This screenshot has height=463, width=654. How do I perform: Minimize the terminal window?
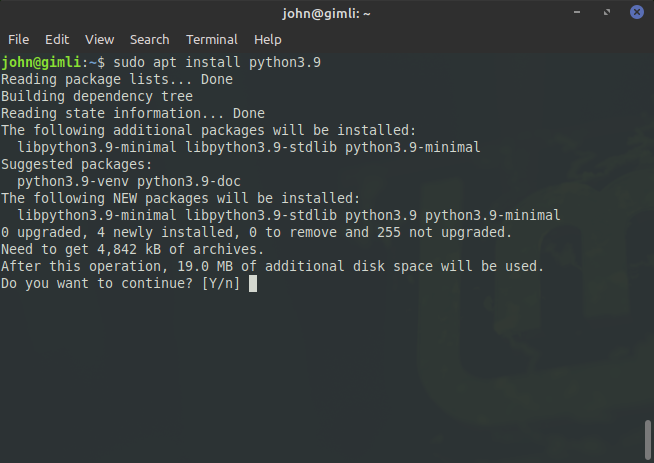point(577,12)
